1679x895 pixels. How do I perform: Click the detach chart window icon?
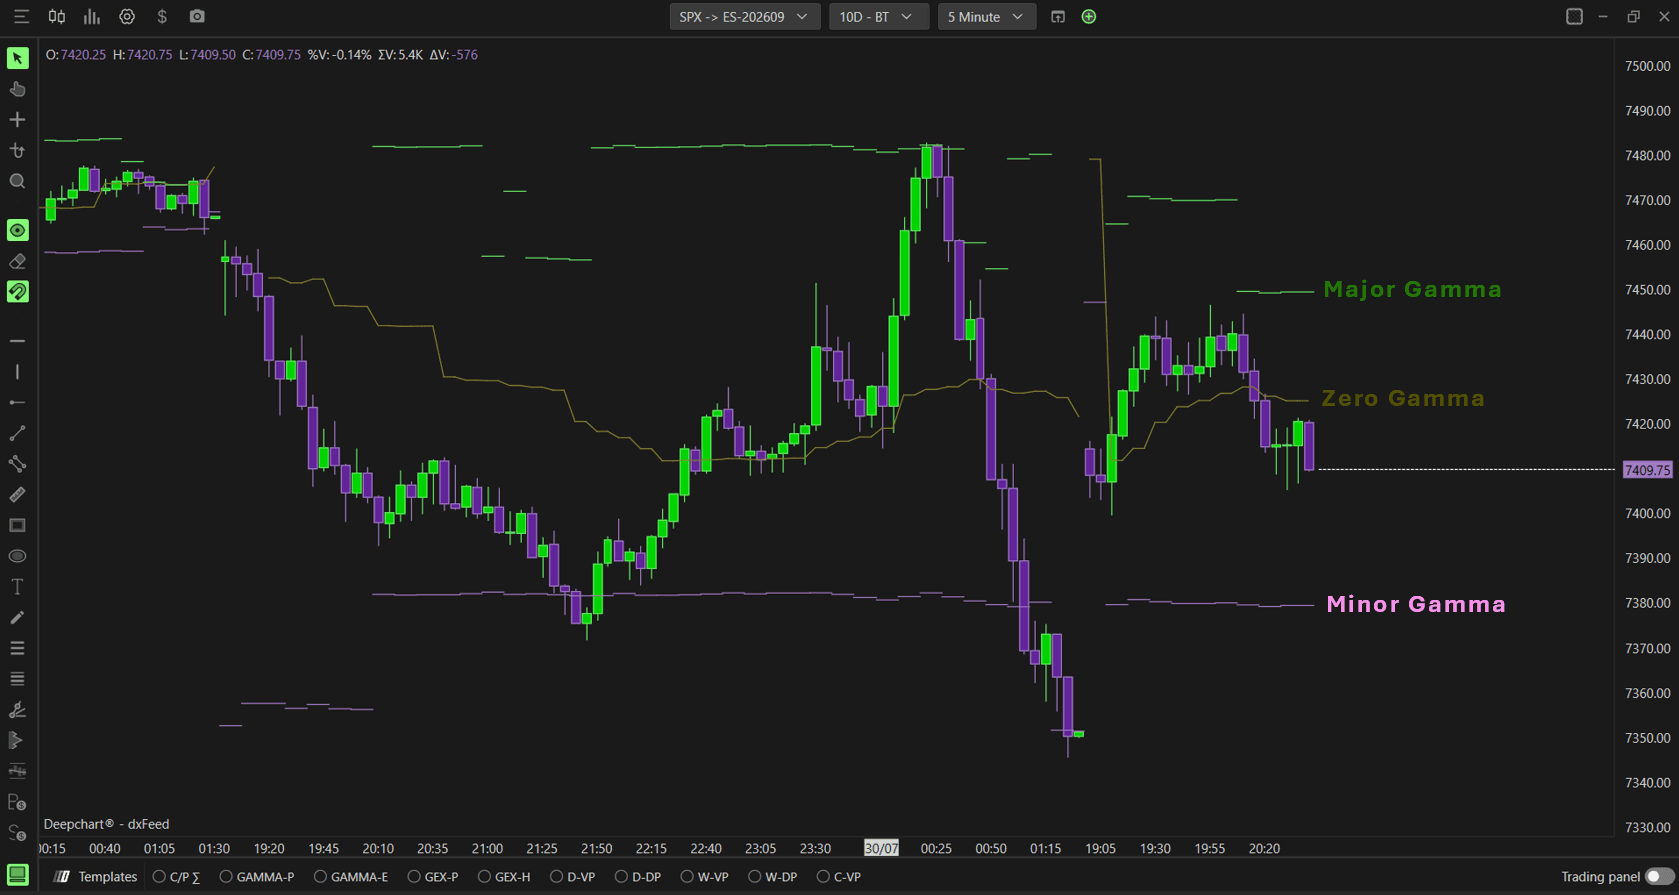[1058, 17]
